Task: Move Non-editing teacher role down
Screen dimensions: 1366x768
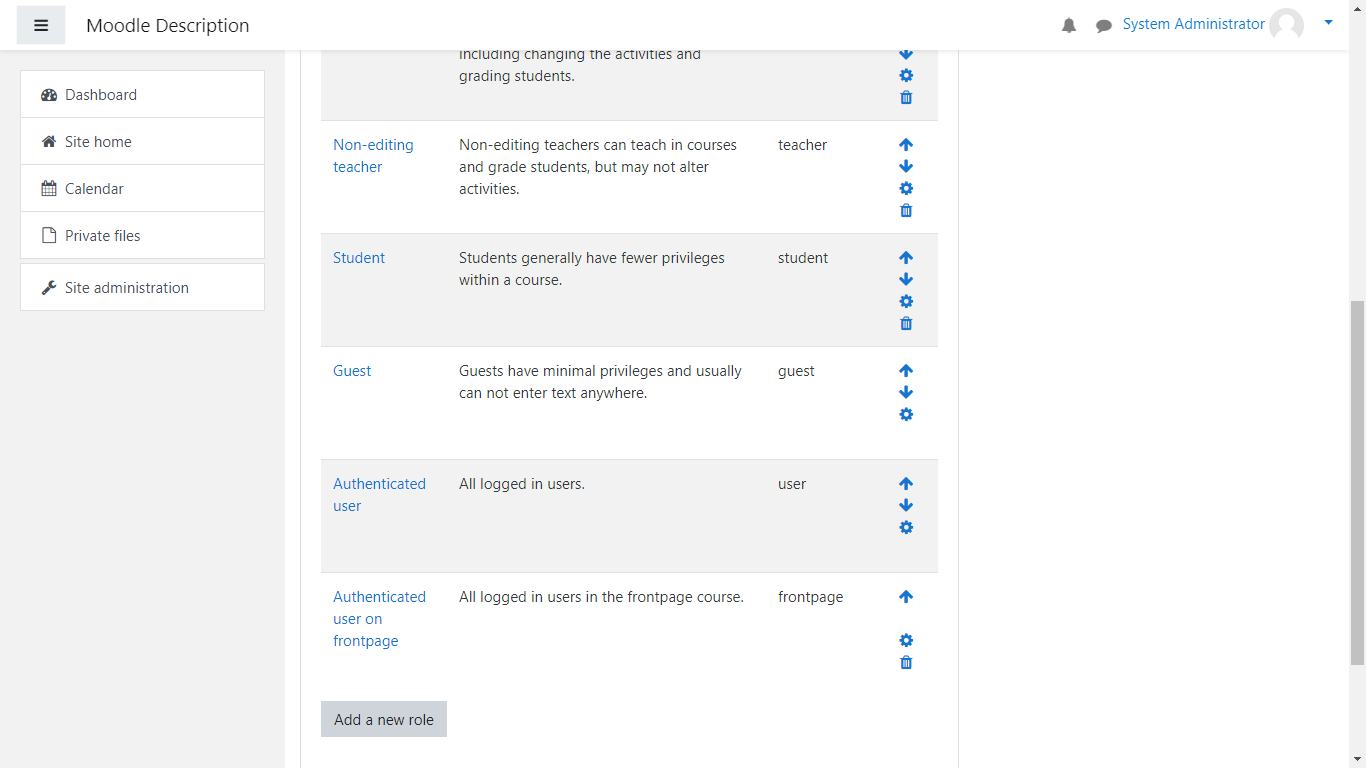Action: (906, 167)
